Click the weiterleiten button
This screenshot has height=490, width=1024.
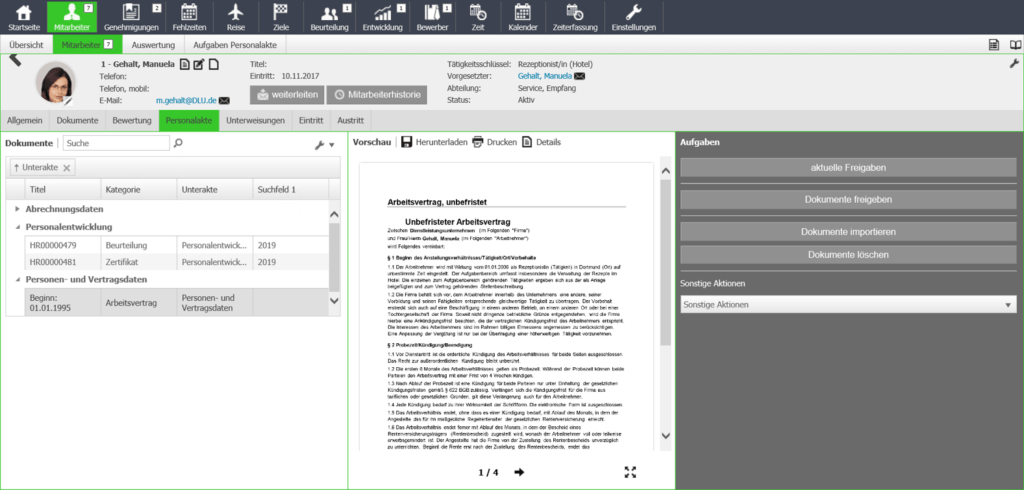click(287, 95)
